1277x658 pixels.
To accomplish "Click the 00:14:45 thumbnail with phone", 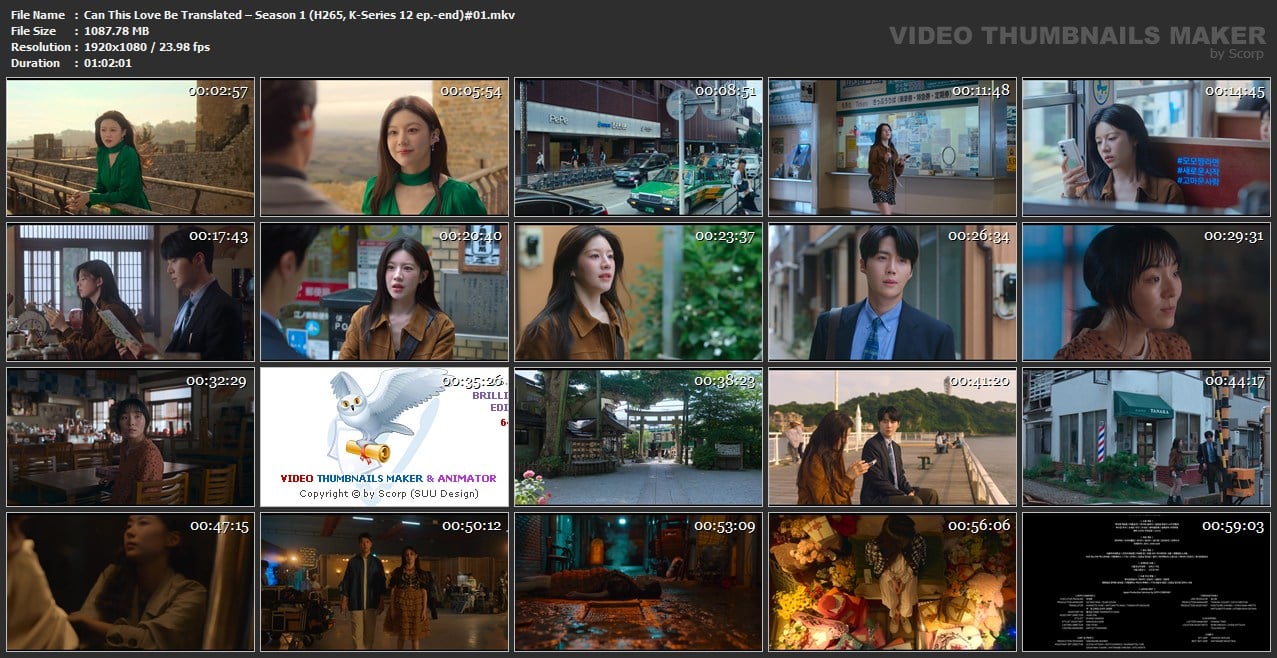I will tap(1146, 147).
